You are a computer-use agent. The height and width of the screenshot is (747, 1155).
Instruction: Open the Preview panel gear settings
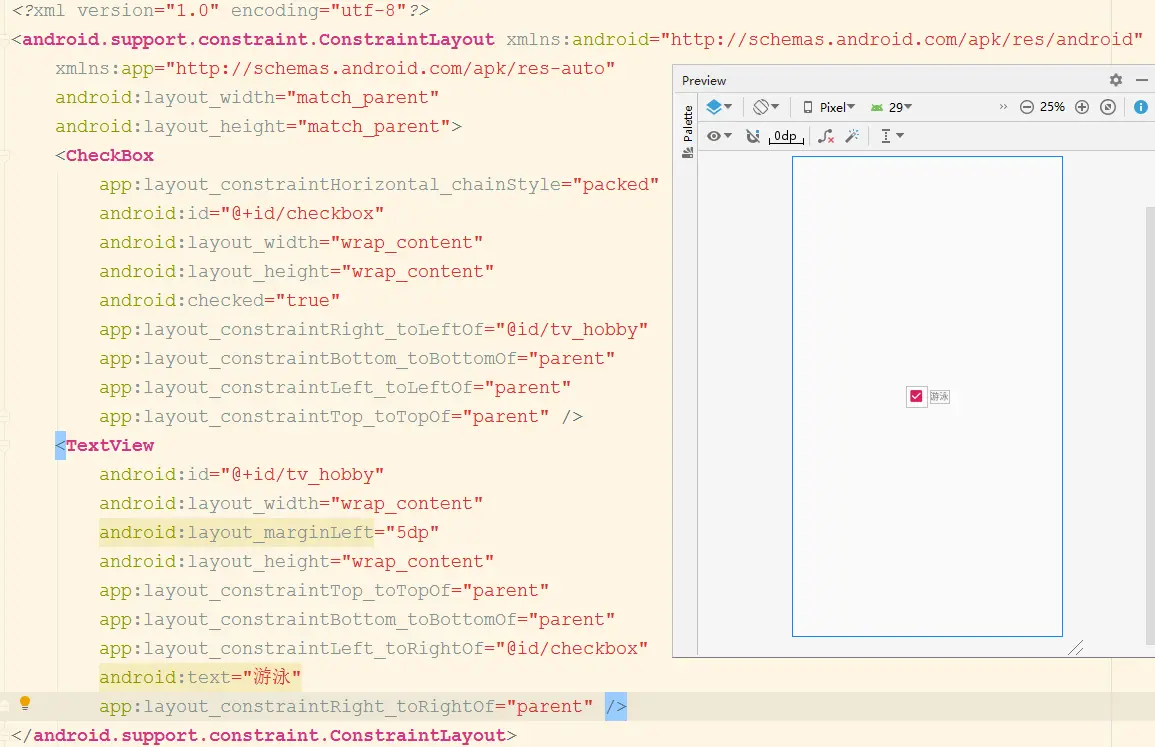click(1116, 80)
